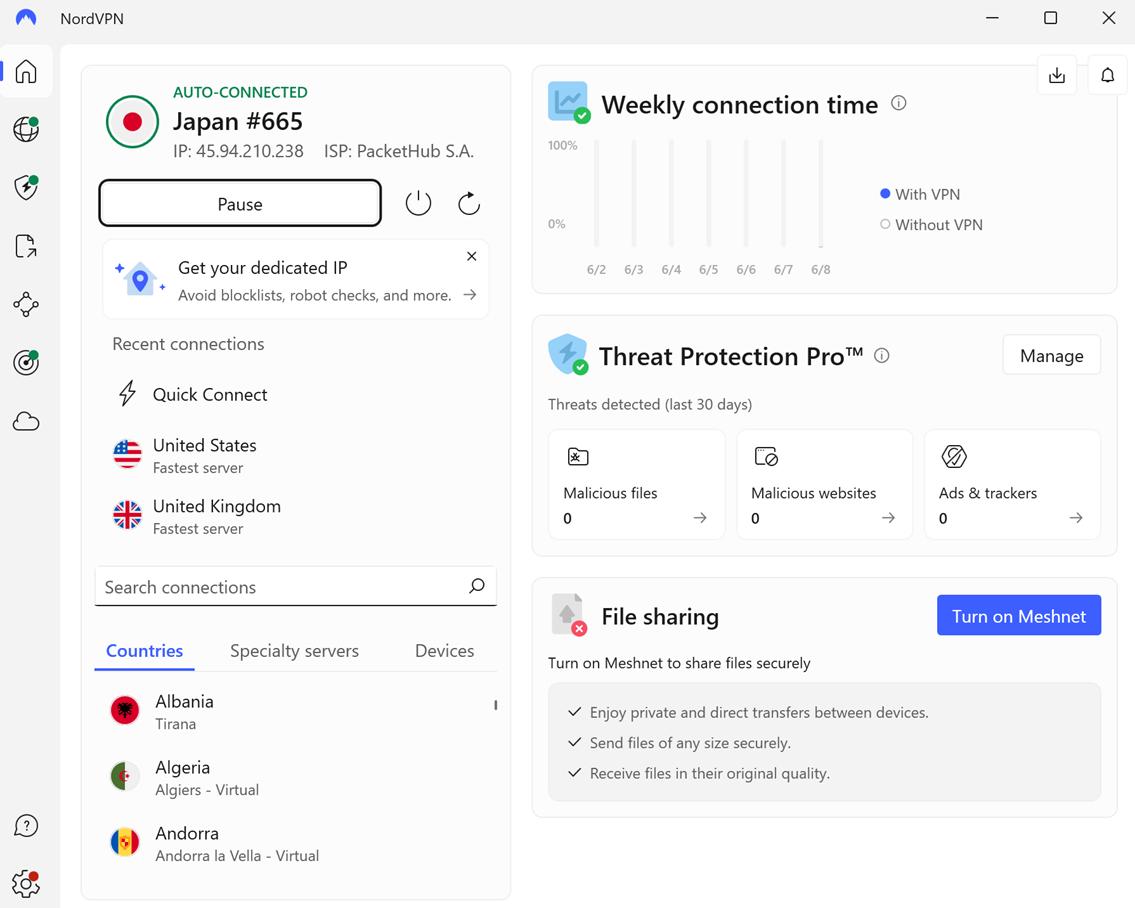Click the Albania flag icon

point(125,710)
